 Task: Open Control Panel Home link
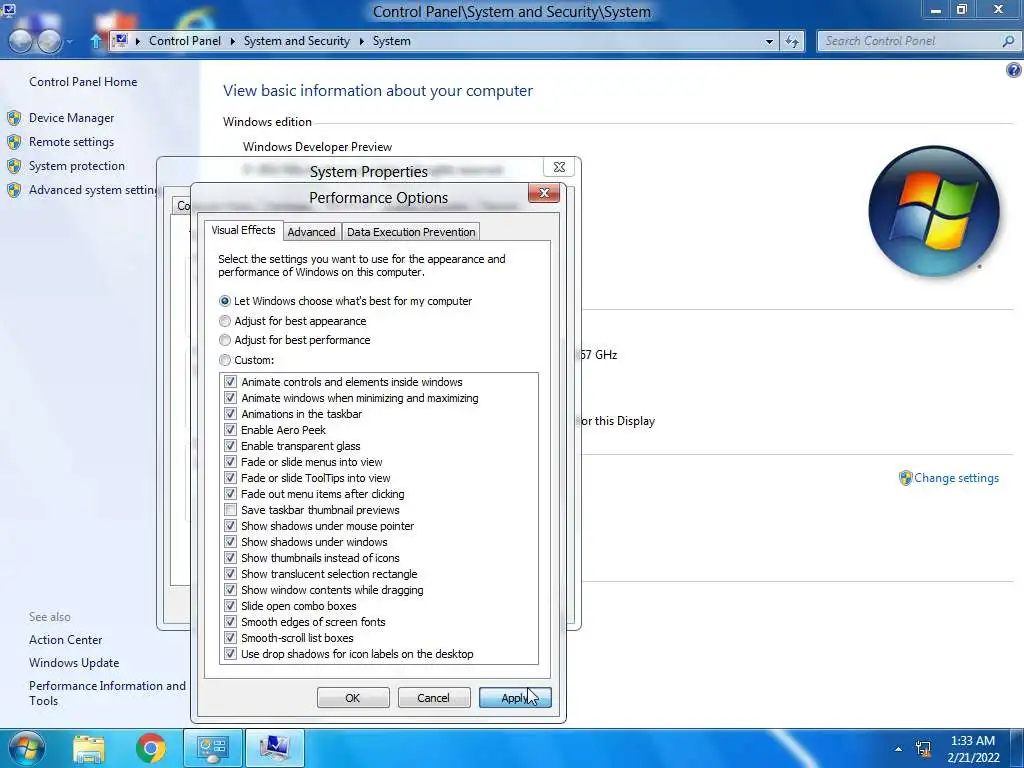coord(83,82)
